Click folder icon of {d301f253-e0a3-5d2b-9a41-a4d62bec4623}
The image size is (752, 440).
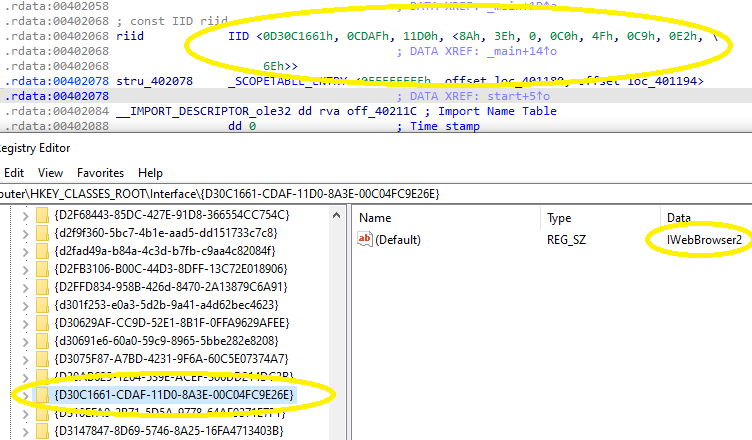point(41,305)
